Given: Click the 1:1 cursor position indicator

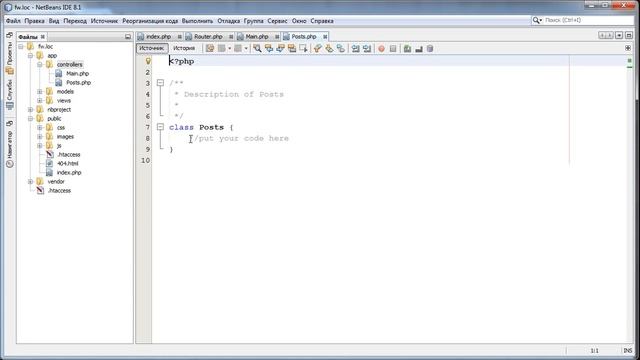Looking at the screenshot, I should [594, 351].
